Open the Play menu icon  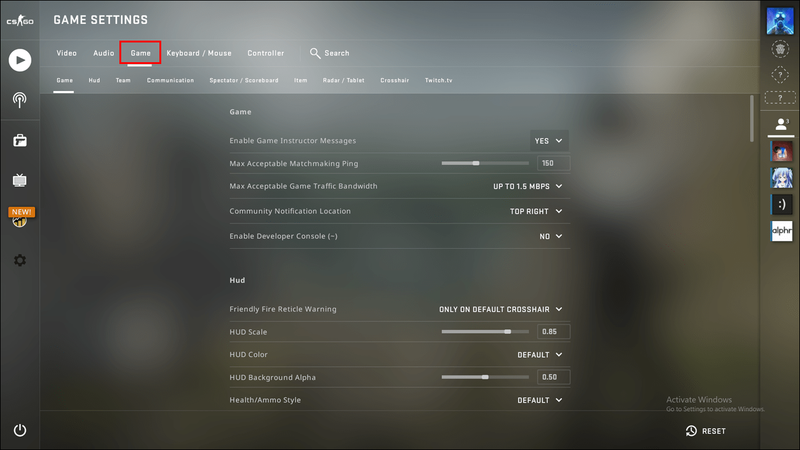[20, 60]
